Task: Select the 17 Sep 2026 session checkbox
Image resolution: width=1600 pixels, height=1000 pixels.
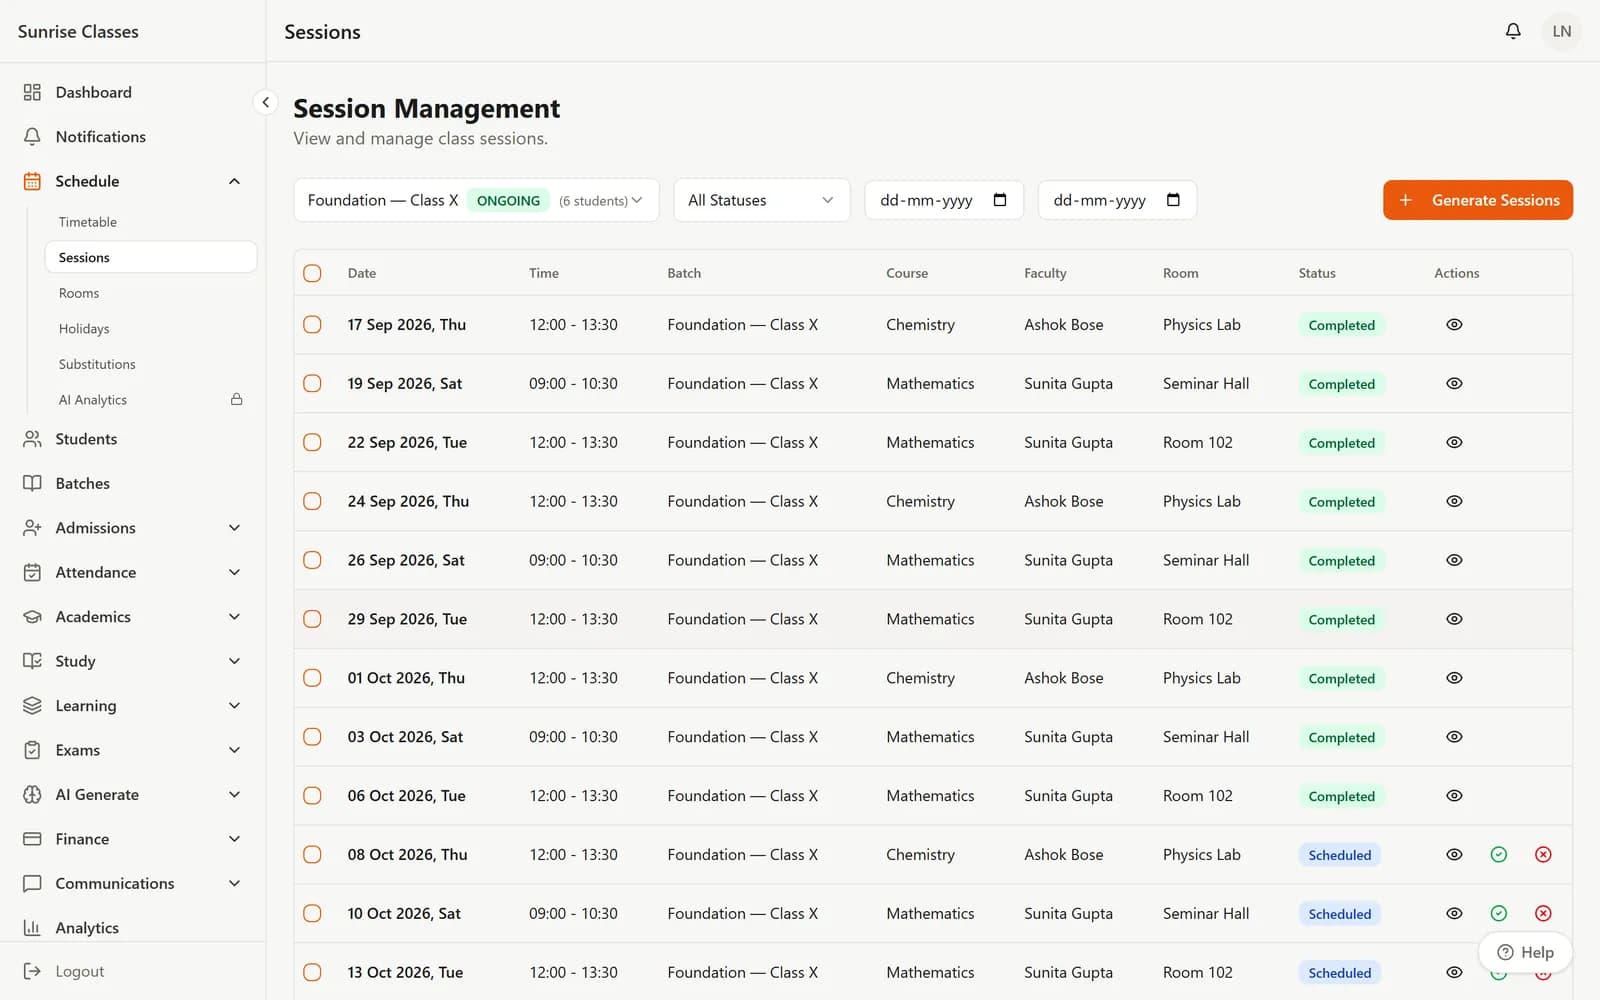Action: (312, 325)
